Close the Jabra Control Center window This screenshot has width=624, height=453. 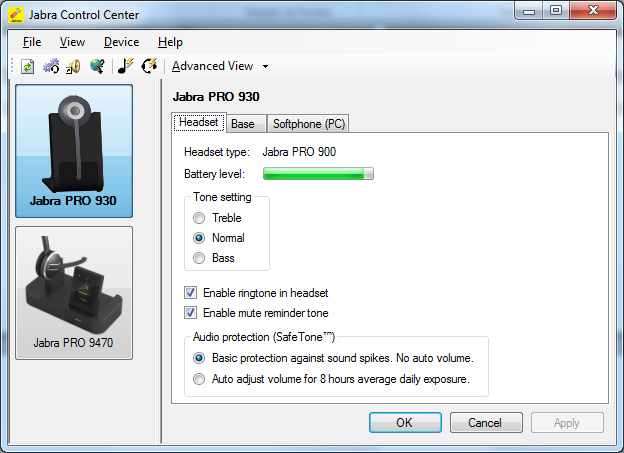[x=593, y=10]
